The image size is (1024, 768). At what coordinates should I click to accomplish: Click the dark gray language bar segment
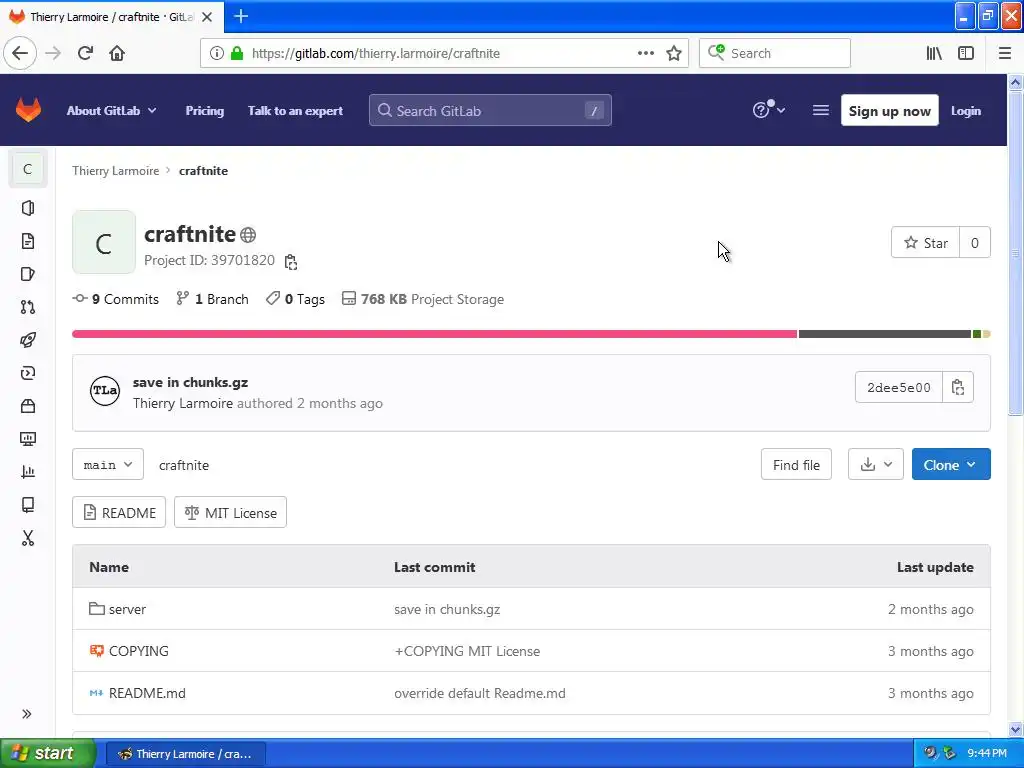point(884,334)
